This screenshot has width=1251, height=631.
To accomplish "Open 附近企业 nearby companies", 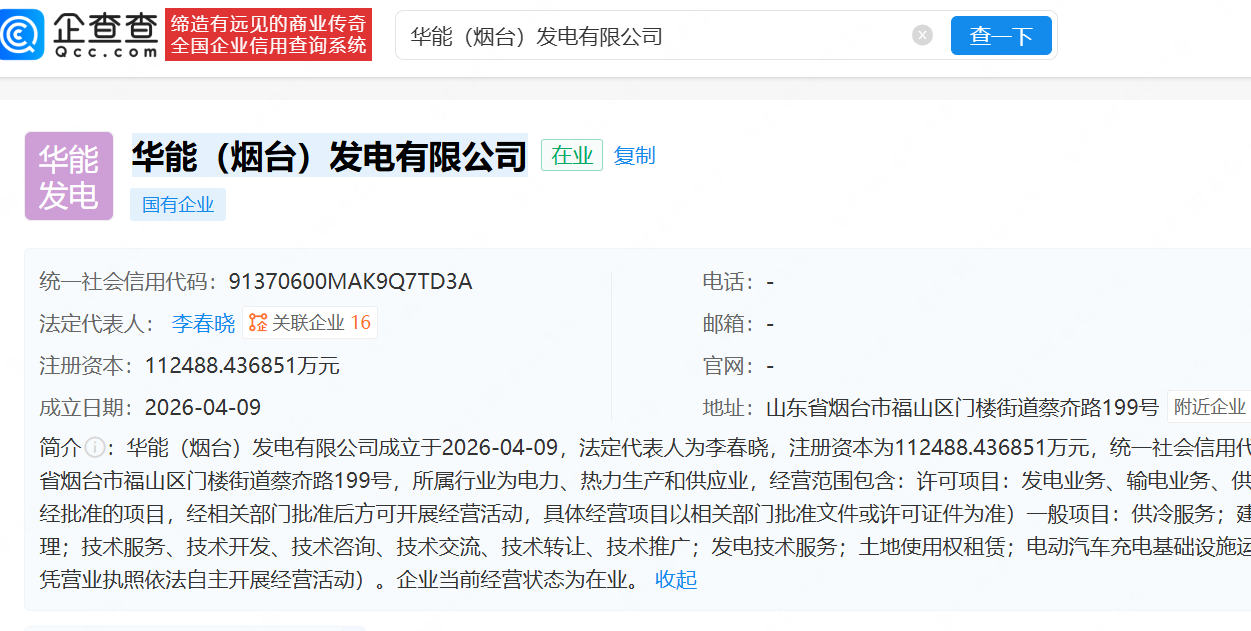I will click(x=1209, y=407).
